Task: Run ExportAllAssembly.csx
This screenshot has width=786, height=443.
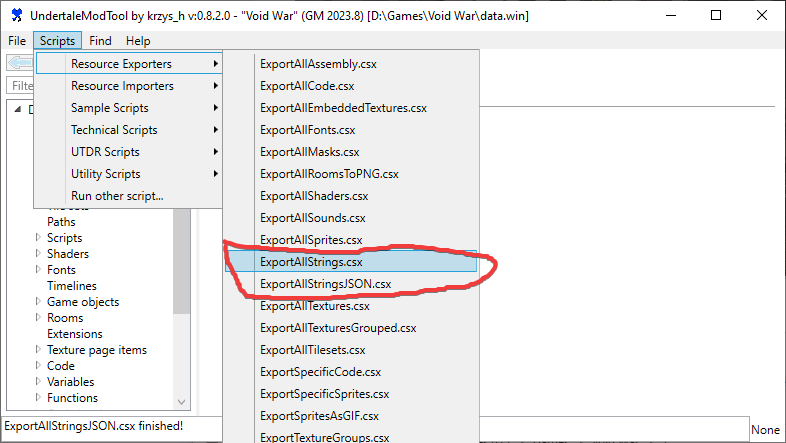Action: 351,64
